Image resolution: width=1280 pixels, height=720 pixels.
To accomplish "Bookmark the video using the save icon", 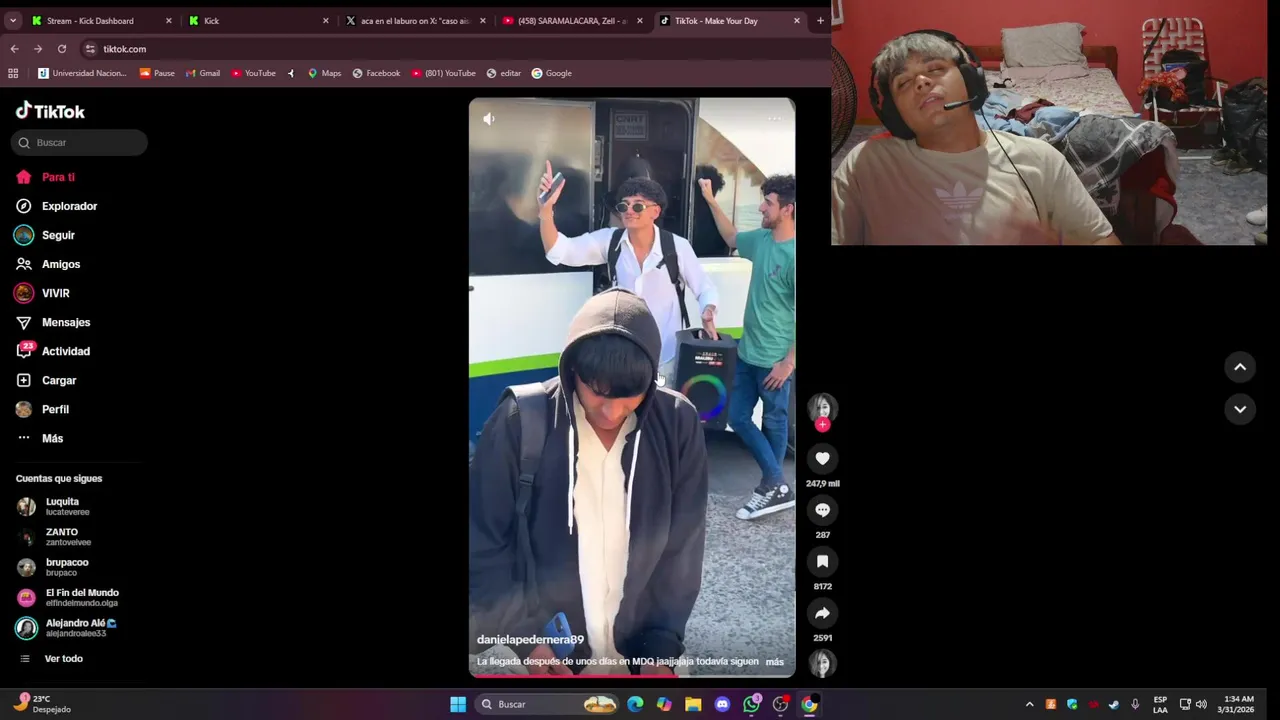I will click(x=822, y=561).
